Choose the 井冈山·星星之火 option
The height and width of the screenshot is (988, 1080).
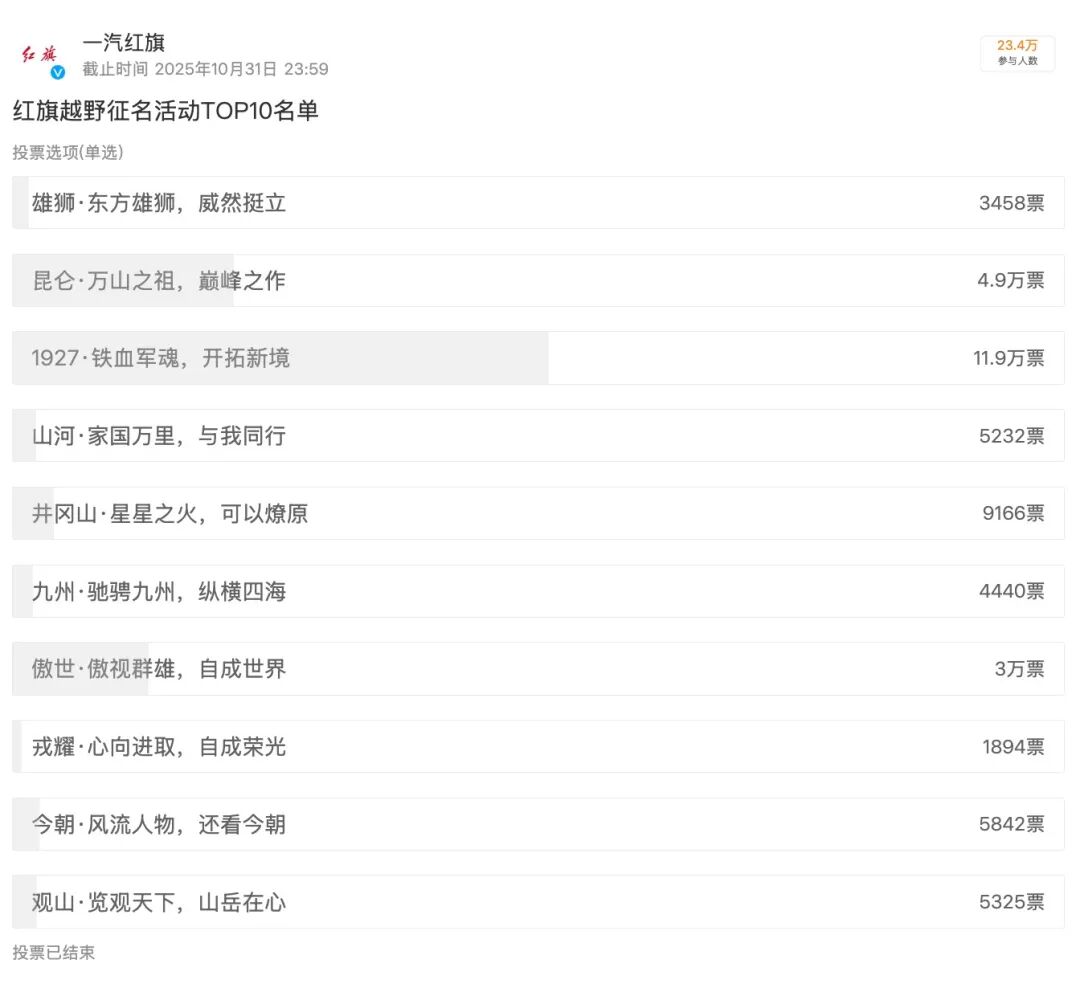click(x=538, y=513)
